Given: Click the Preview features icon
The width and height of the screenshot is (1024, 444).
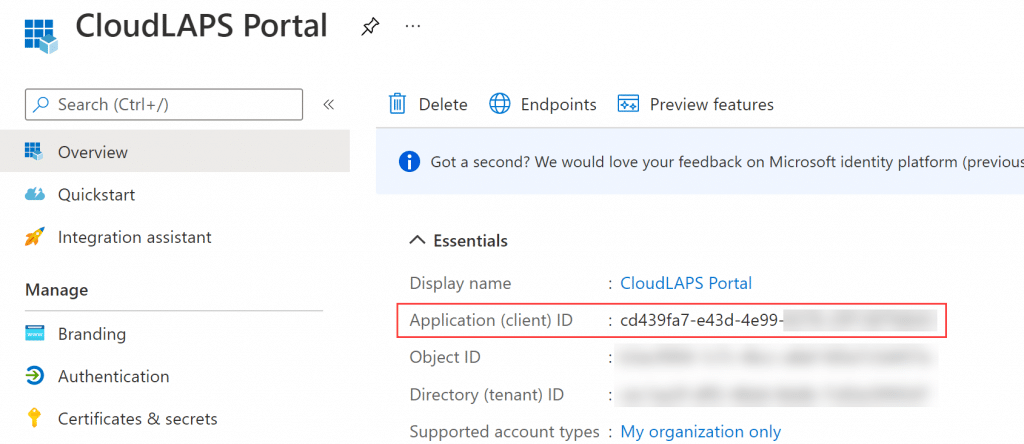Looking at the screenshot, I should 628,104.
